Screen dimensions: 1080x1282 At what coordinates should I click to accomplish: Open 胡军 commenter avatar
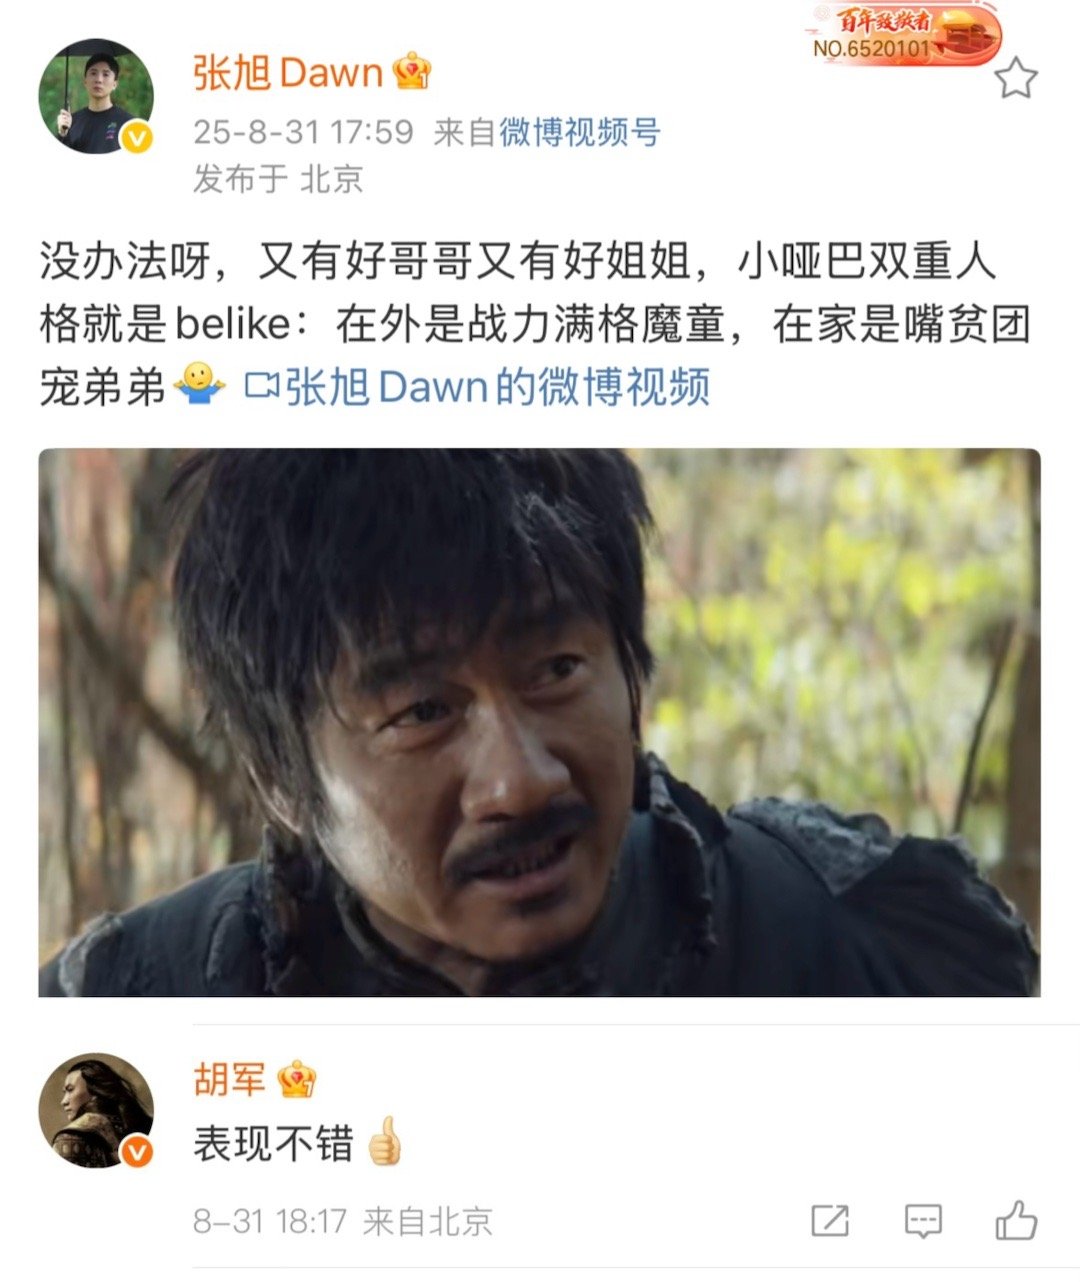96,1110
